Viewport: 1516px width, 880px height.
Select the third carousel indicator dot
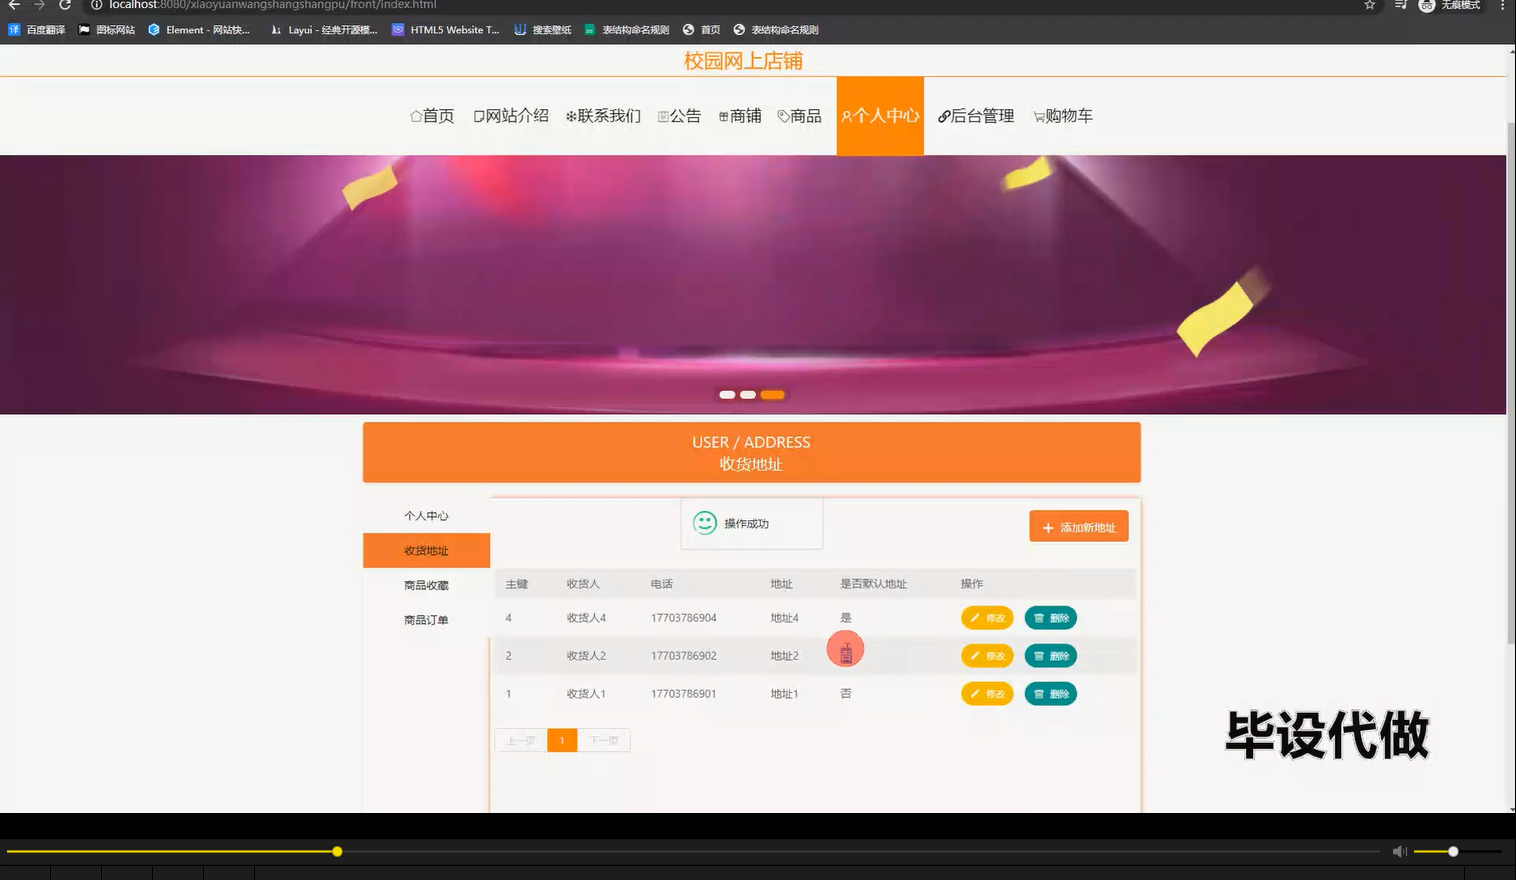pyautogui.click(x=772, y=394)
